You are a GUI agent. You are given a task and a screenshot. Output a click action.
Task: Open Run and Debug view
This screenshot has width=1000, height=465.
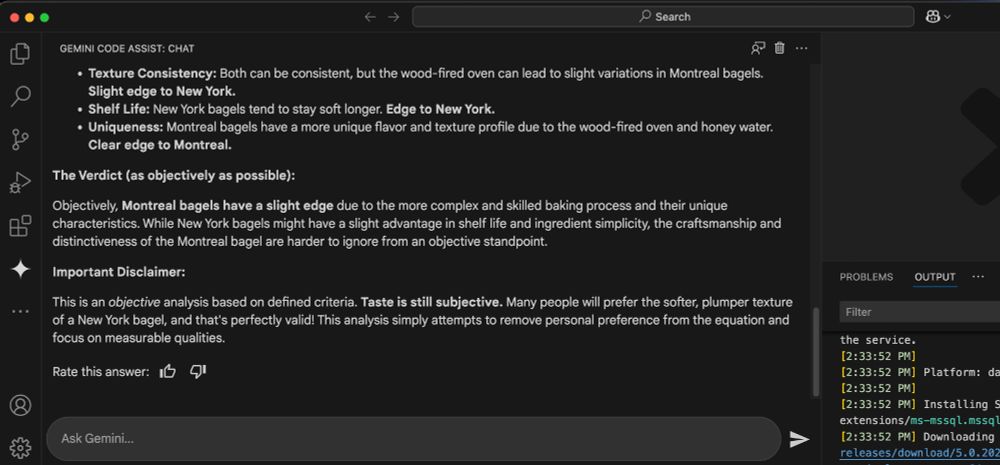20,183
